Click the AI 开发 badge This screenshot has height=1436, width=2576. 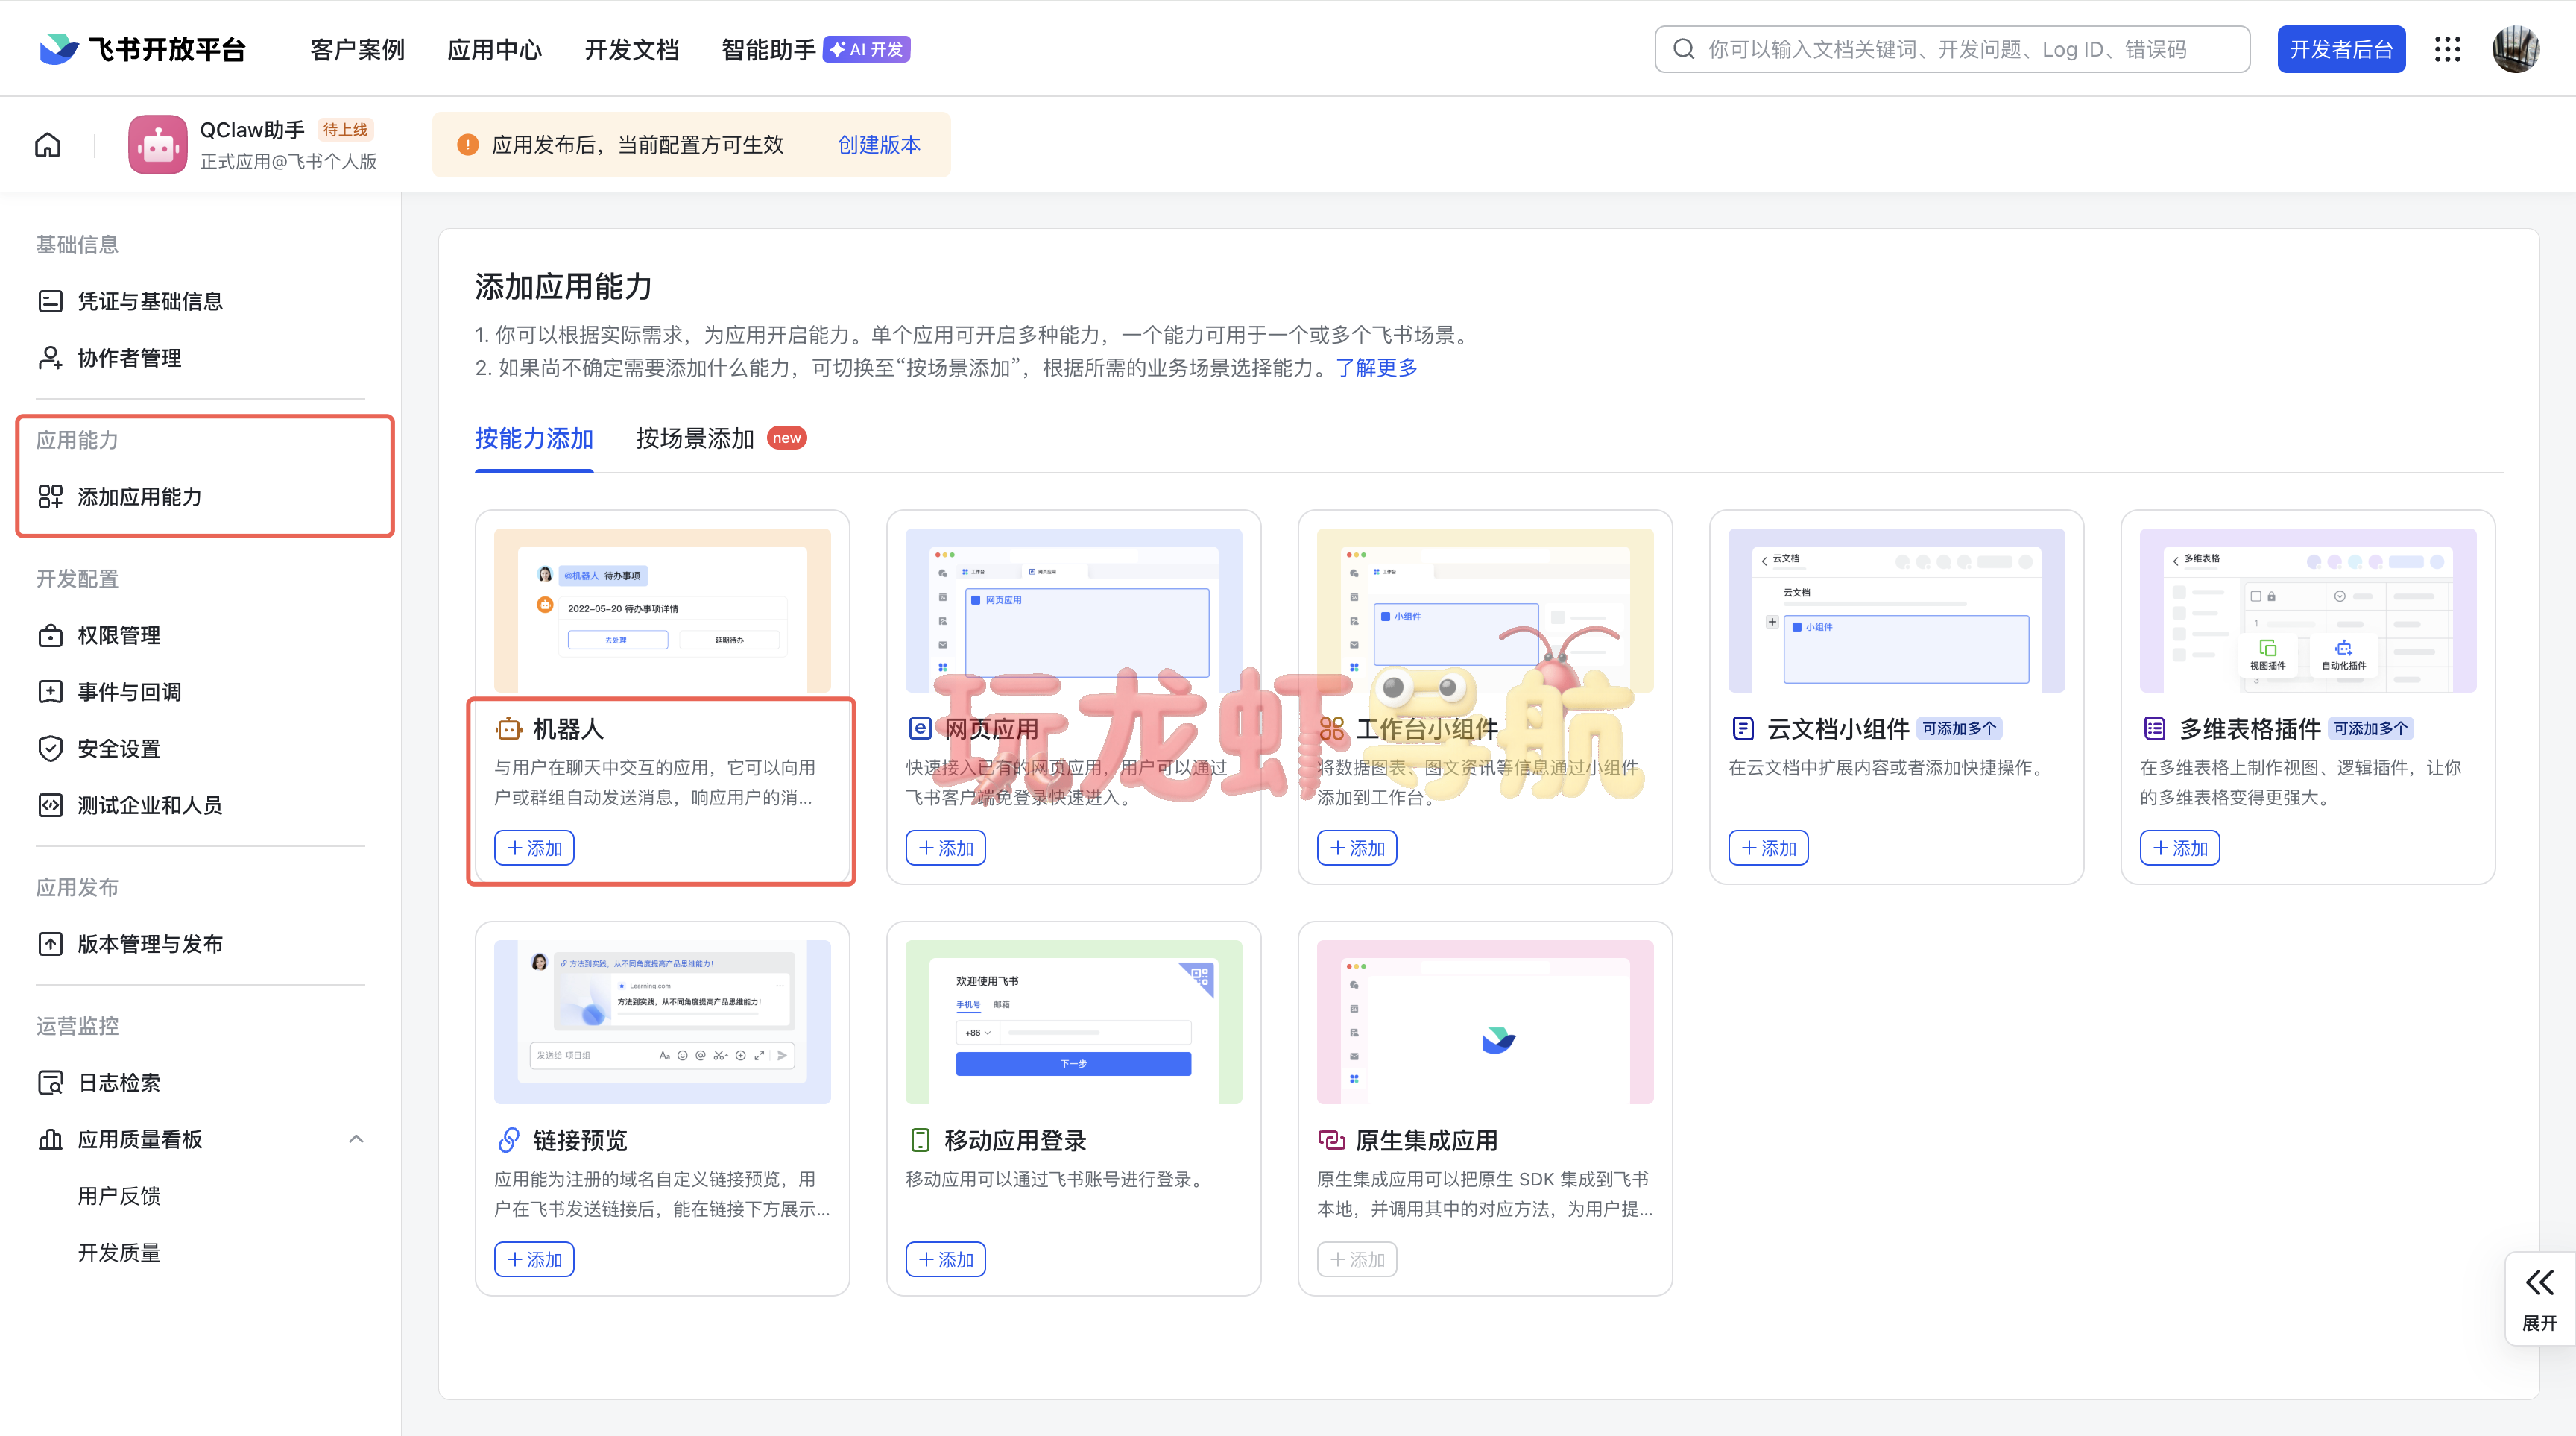(x=866, y=49)
